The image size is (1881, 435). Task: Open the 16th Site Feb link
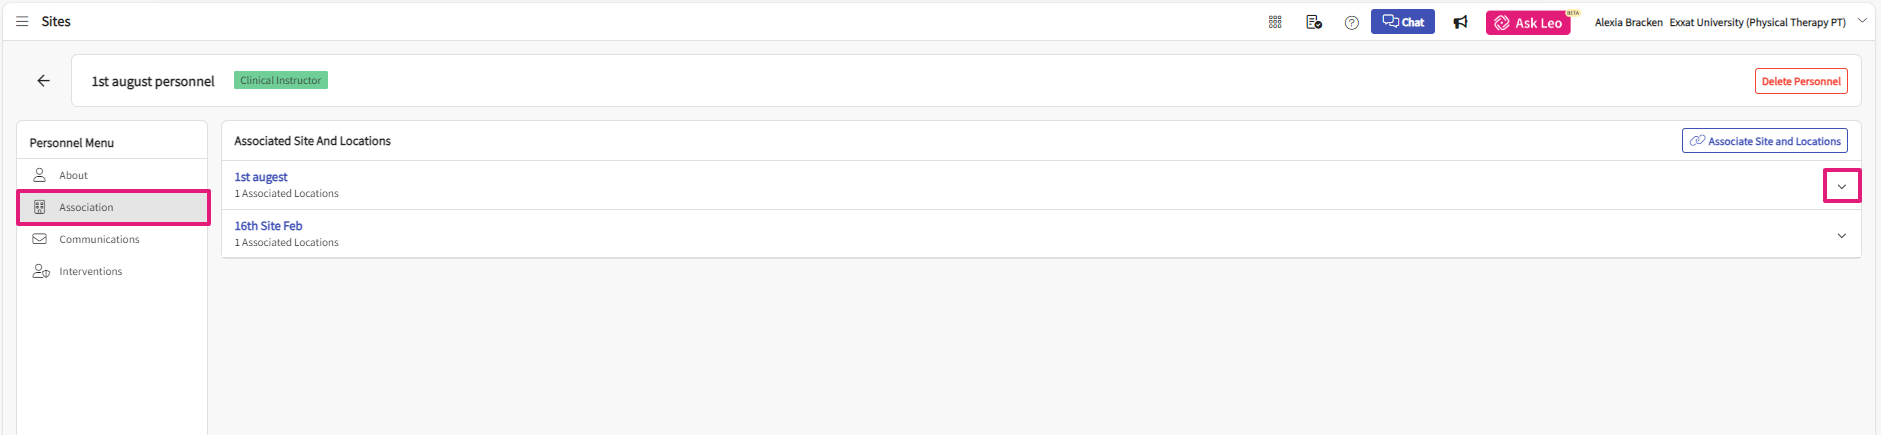pyautogui.click(x=268, y=226)
